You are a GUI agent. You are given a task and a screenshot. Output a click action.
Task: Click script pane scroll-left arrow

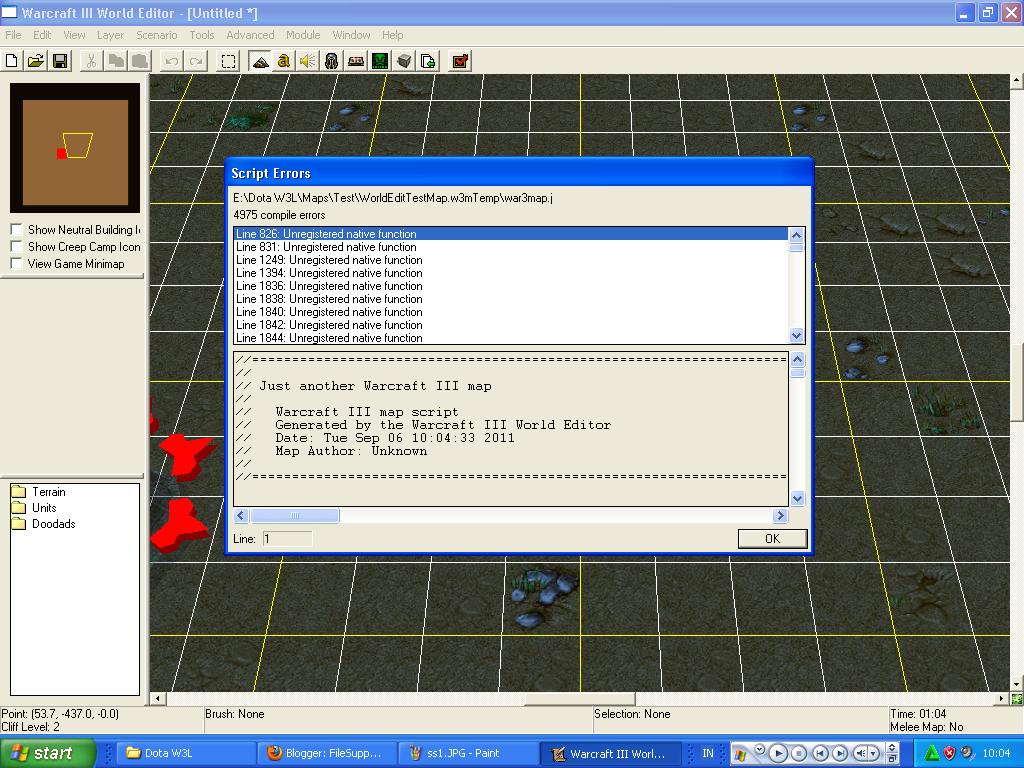241,515
